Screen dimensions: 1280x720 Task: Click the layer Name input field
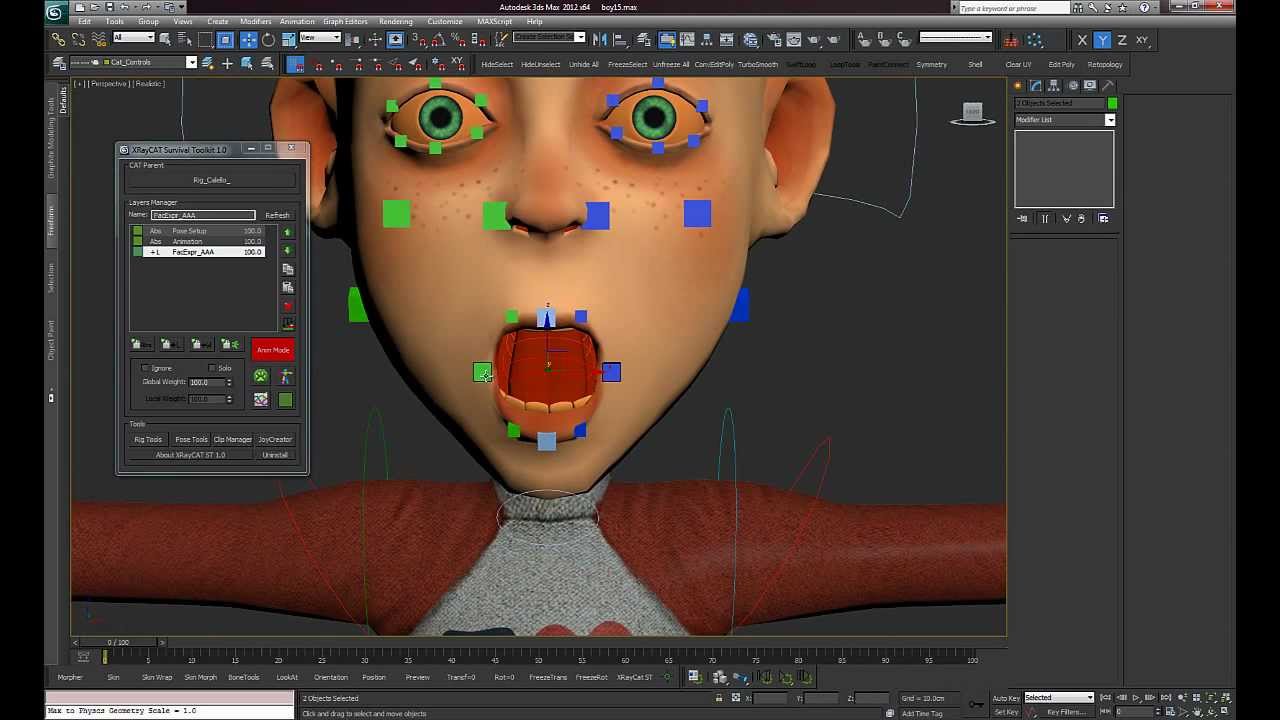click(x=203, y=215)
